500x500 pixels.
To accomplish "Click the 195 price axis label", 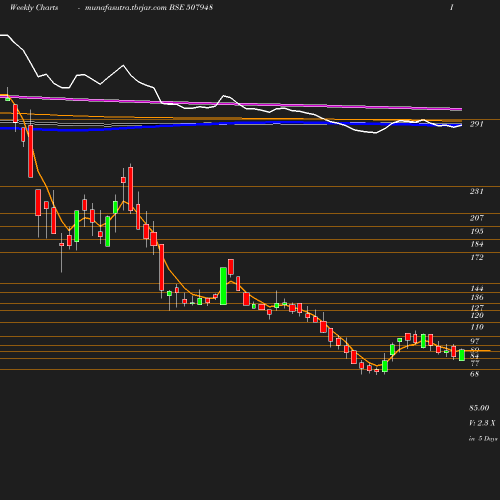I will pos(477,231).
